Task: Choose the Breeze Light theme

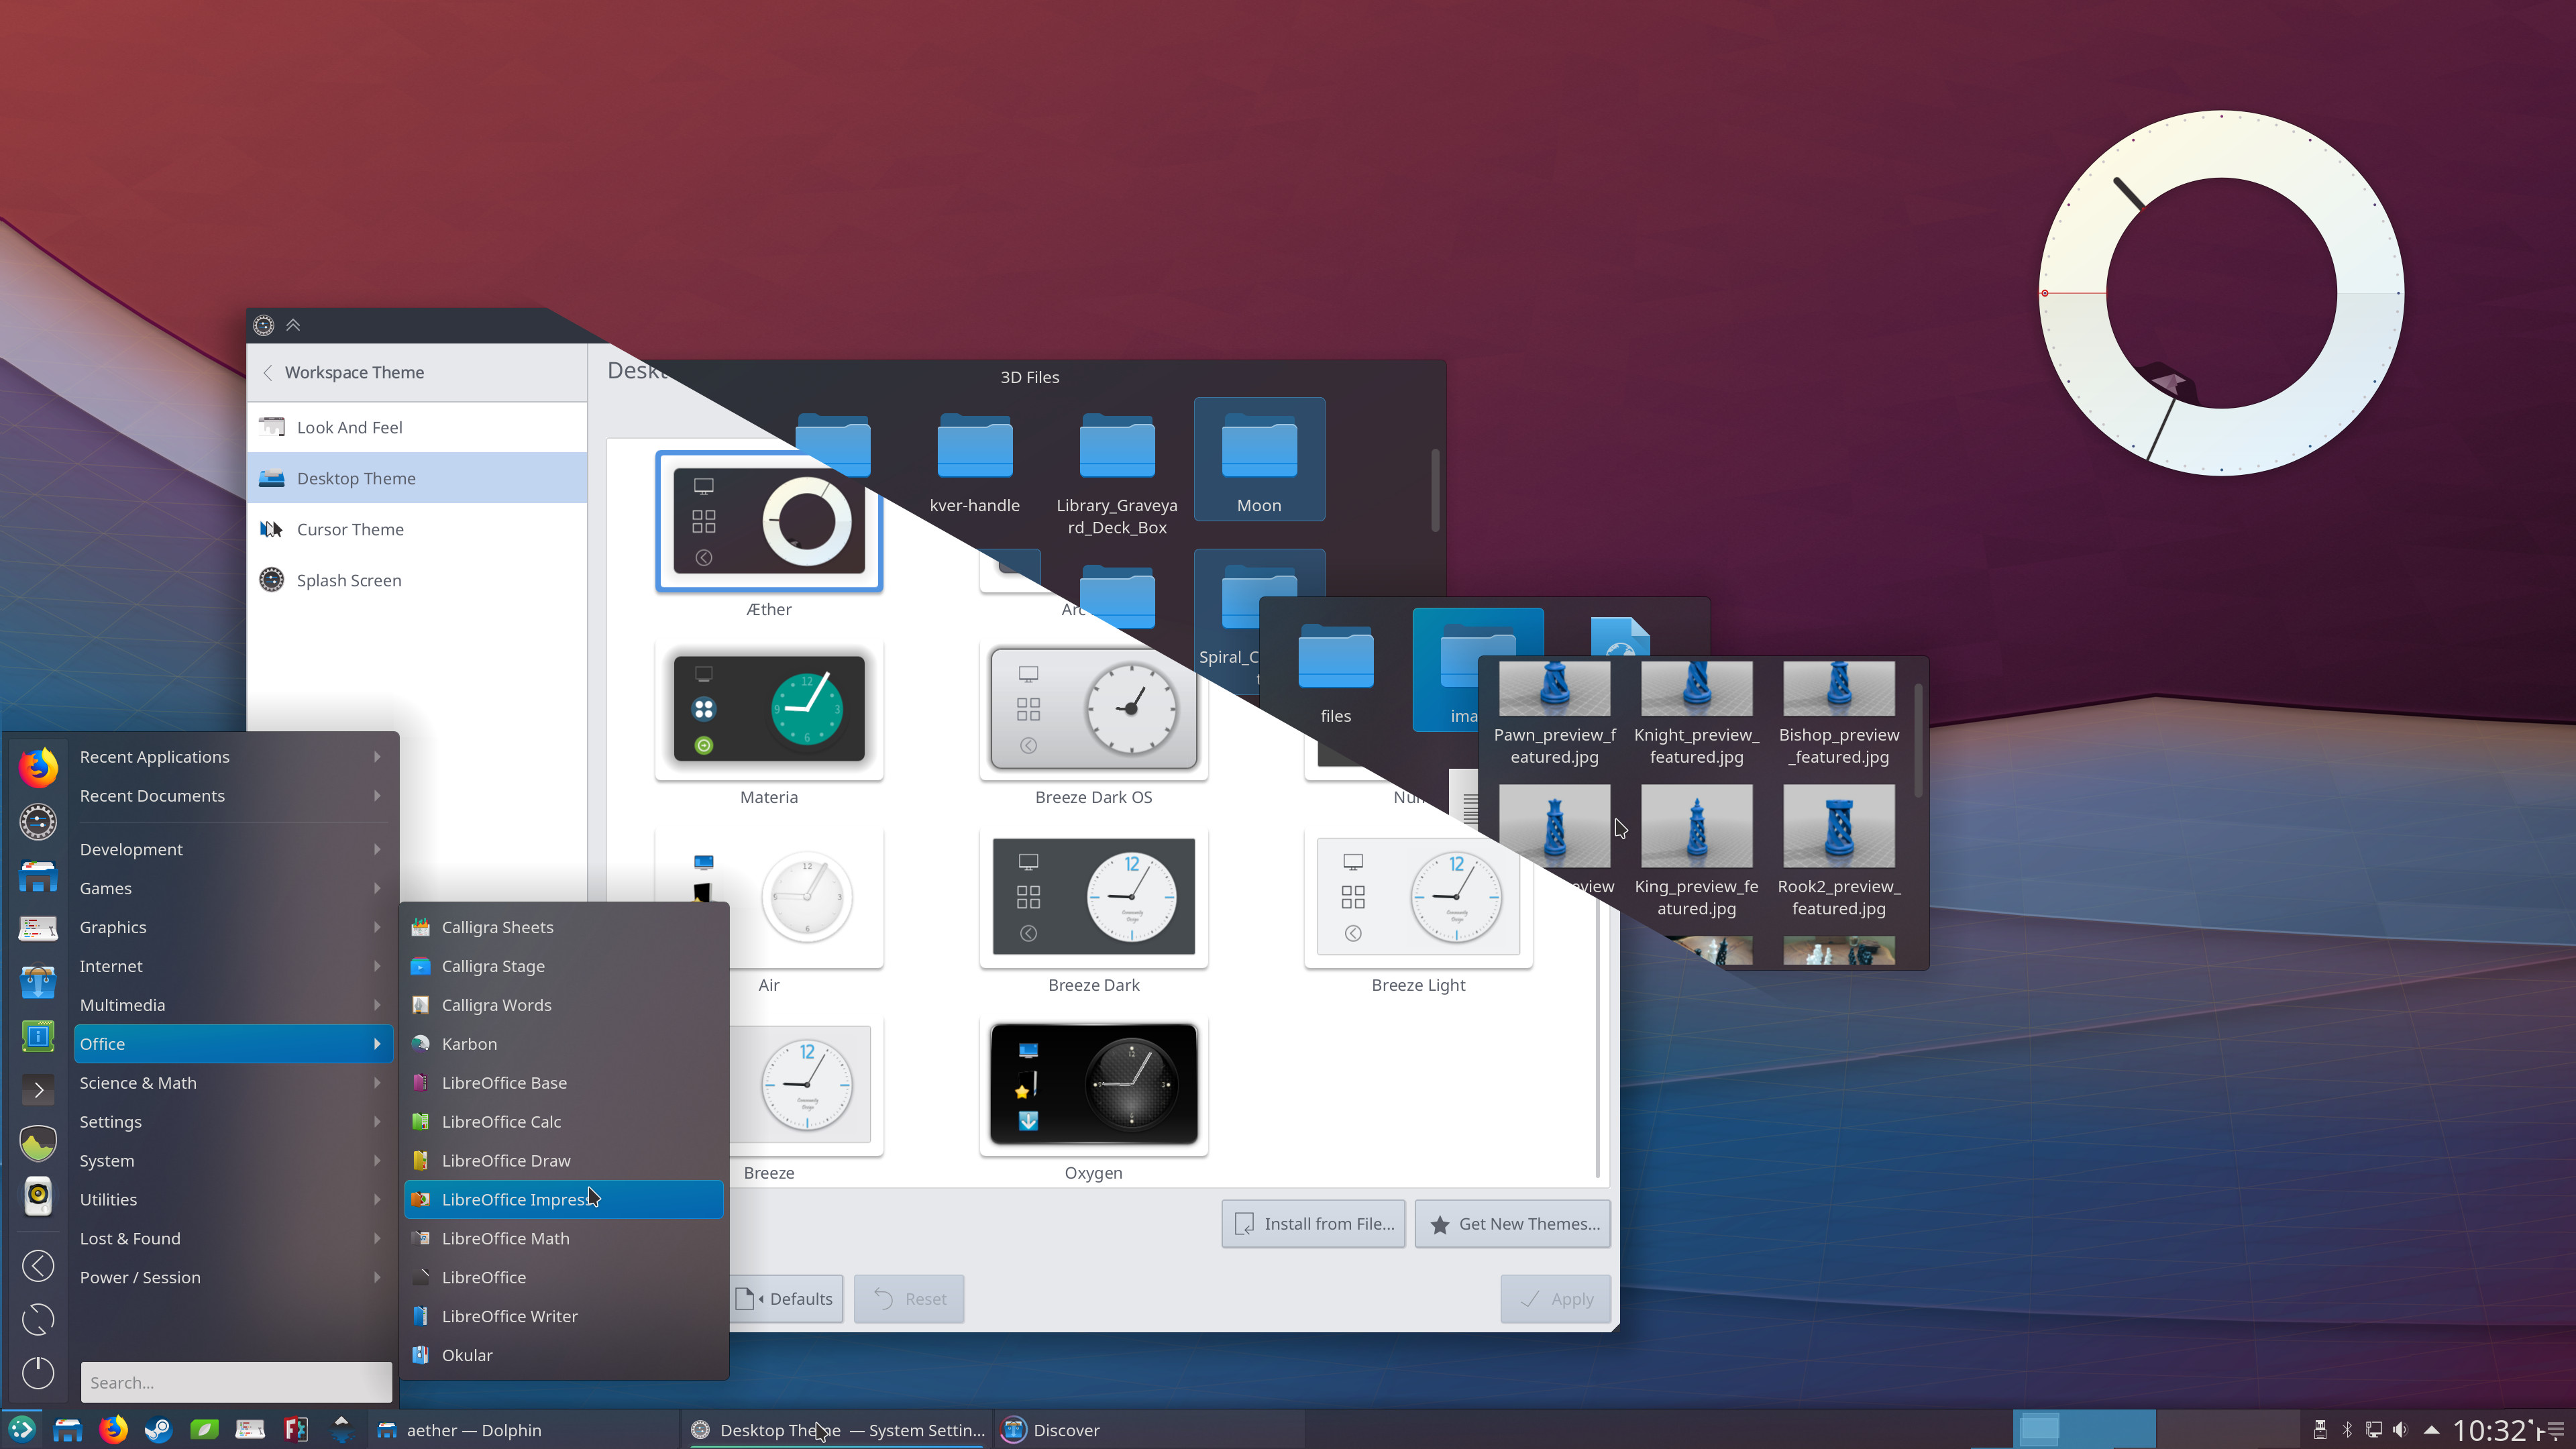Action: coord(1418,897)
